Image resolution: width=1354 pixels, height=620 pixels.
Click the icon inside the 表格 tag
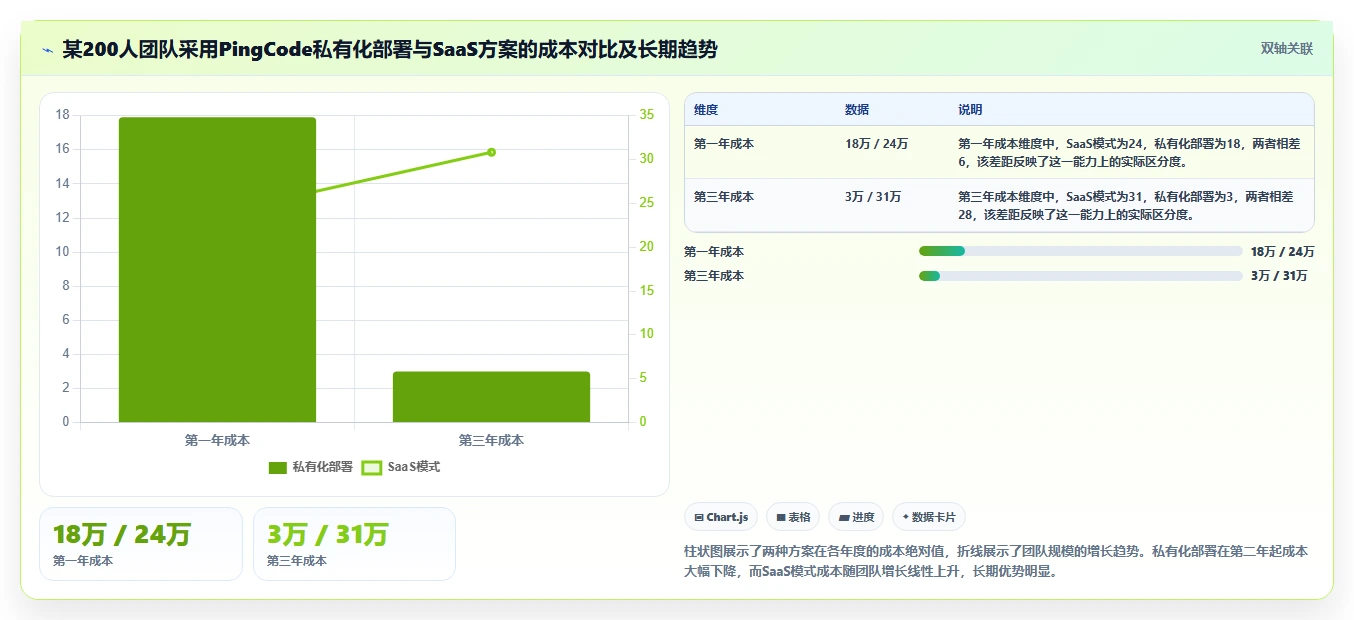pos(781,517)
